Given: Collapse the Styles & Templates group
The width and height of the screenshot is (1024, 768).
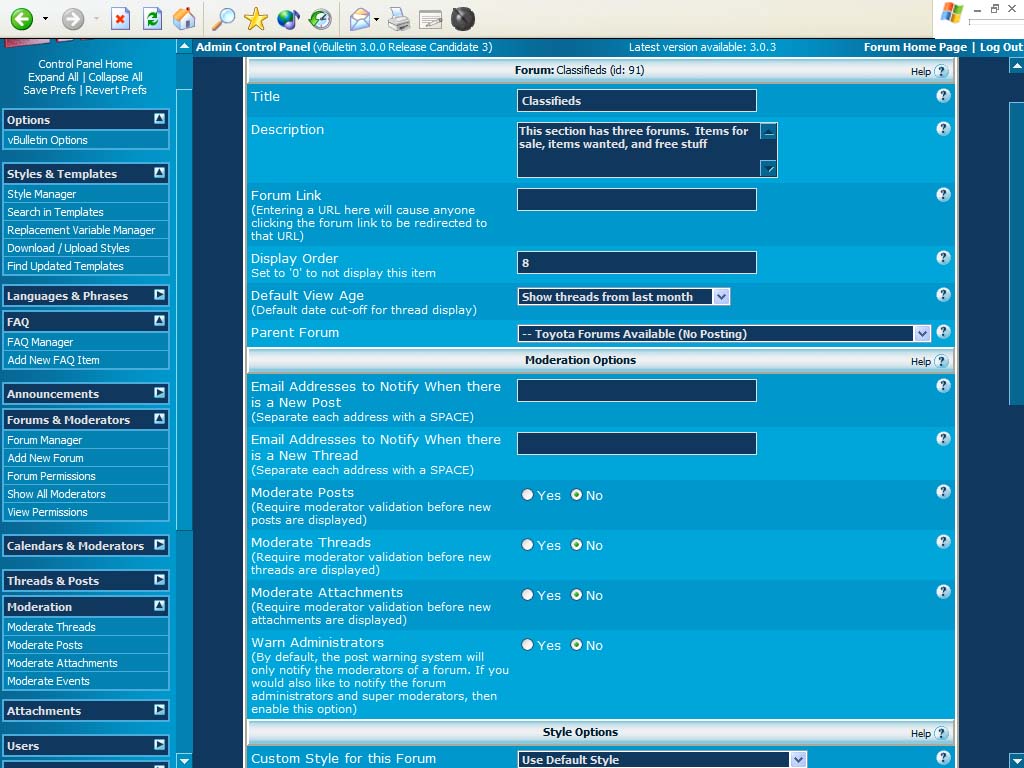Looking at the screenshot, I should (159, 173).
